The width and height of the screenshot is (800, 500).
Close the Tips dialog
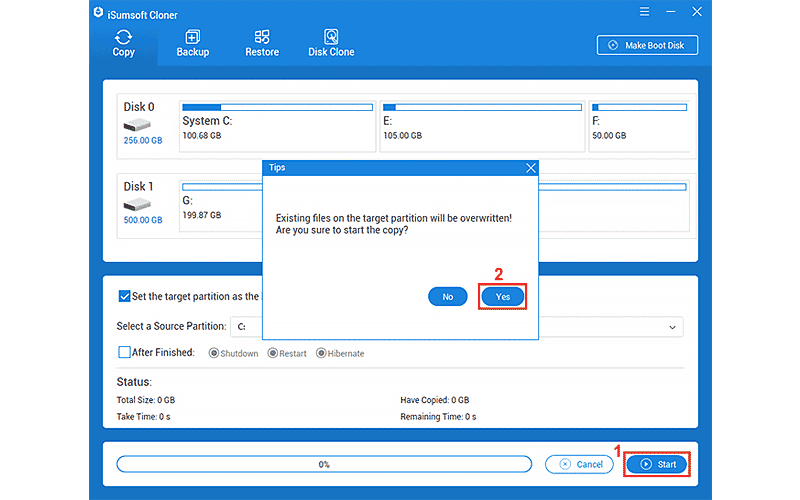coord(531,168)
